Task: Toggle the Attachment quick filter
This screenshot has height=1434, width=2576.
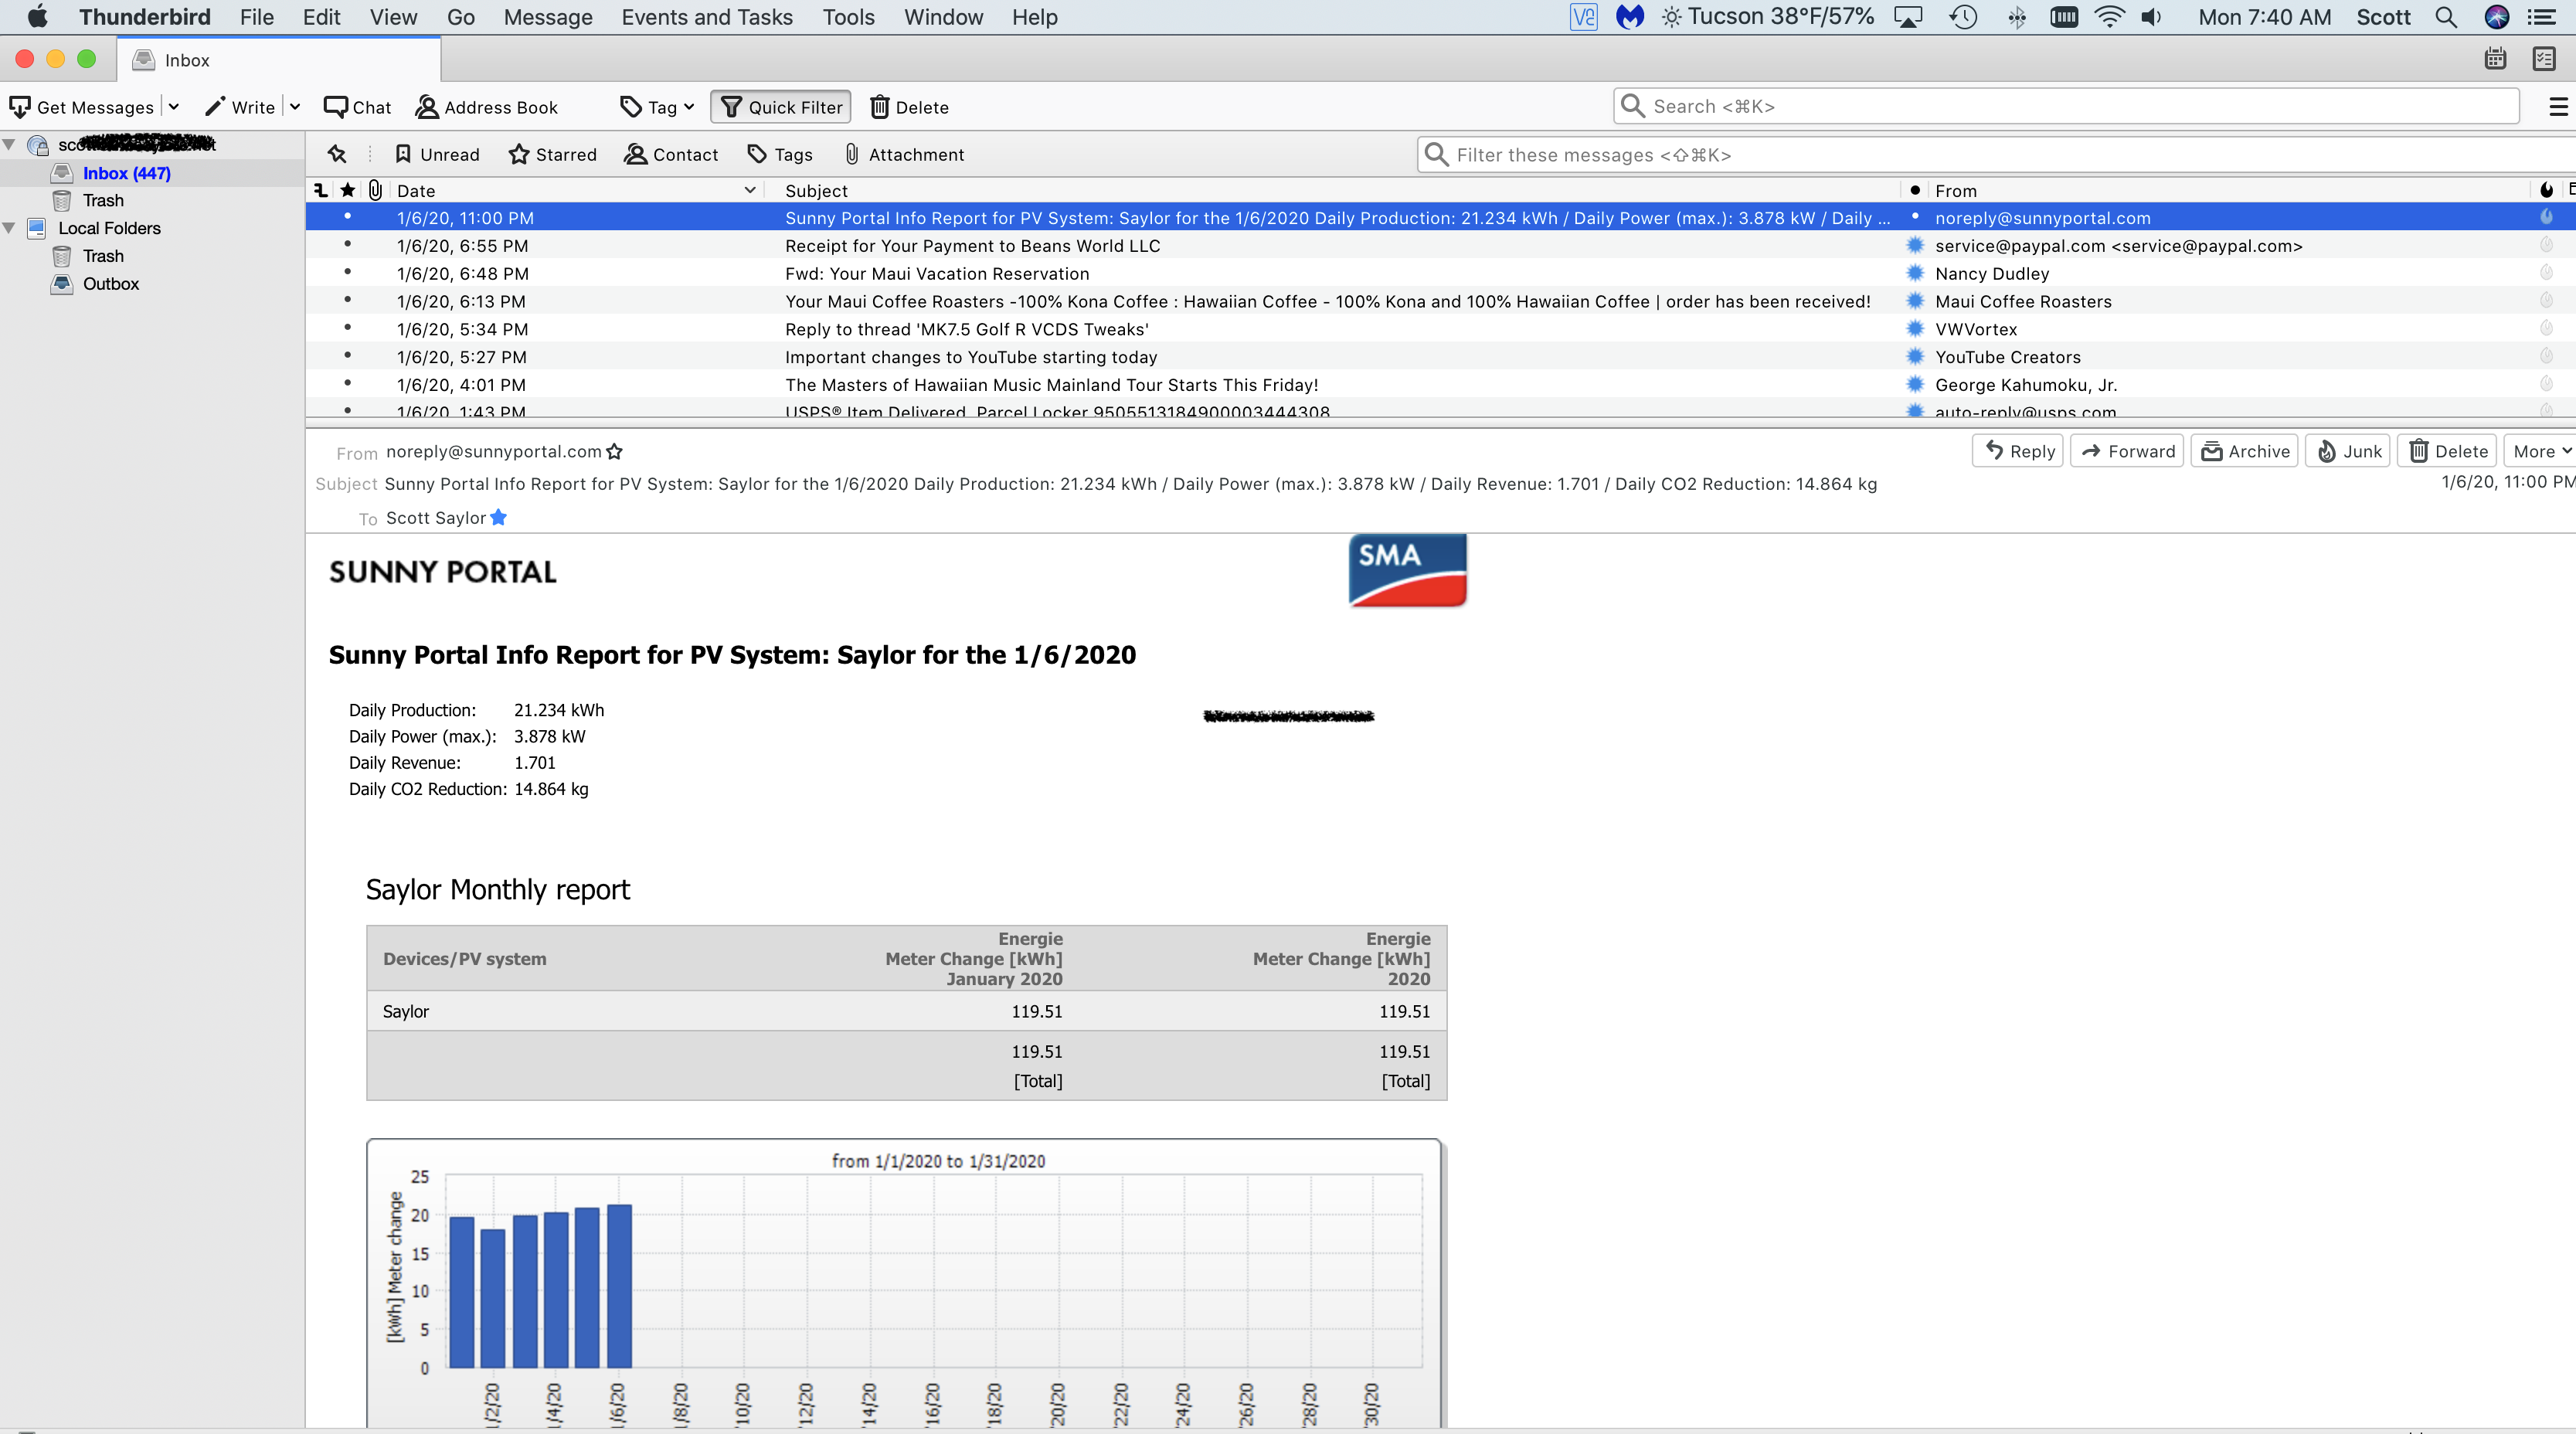Action: pyautogui.click(x=904, y=154)
